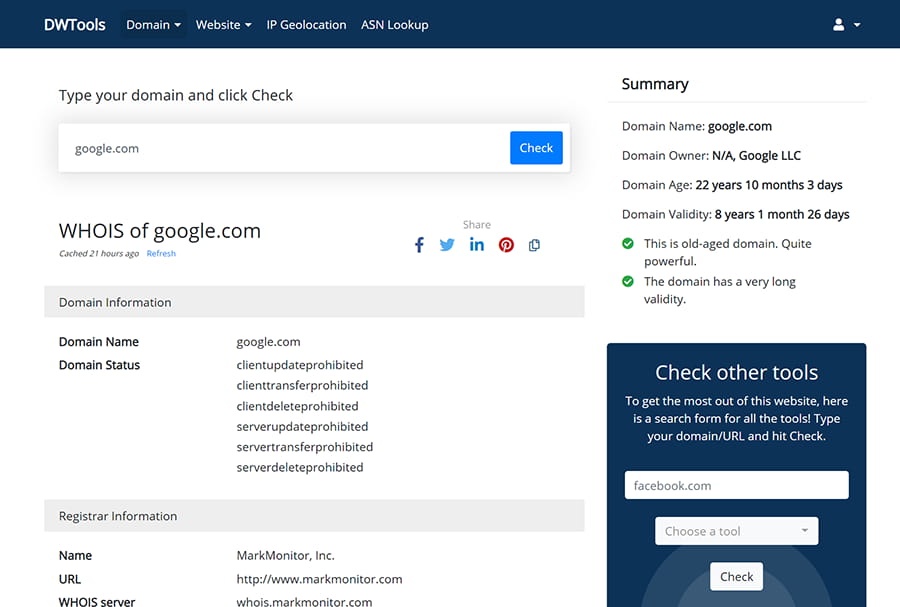The height and width of the screenshot is (607, 900).
Task: Click Domain Name value google.com in table
Action: coord(268,342)
